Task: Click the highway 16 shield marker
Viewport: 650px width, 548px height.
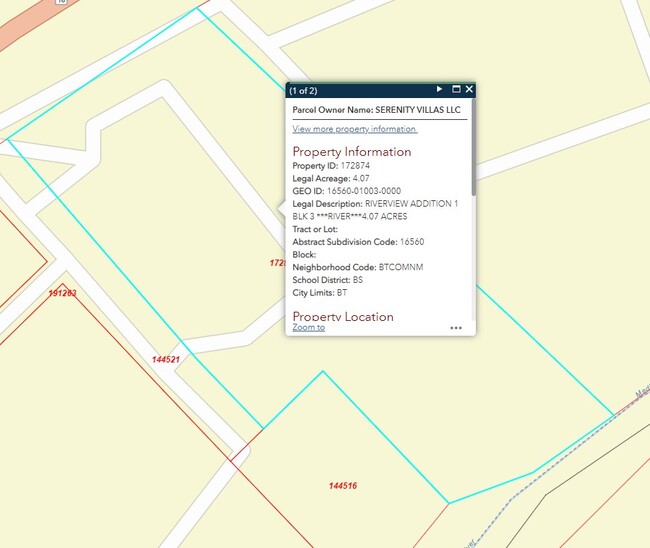Action: click(x=61, y=2)
